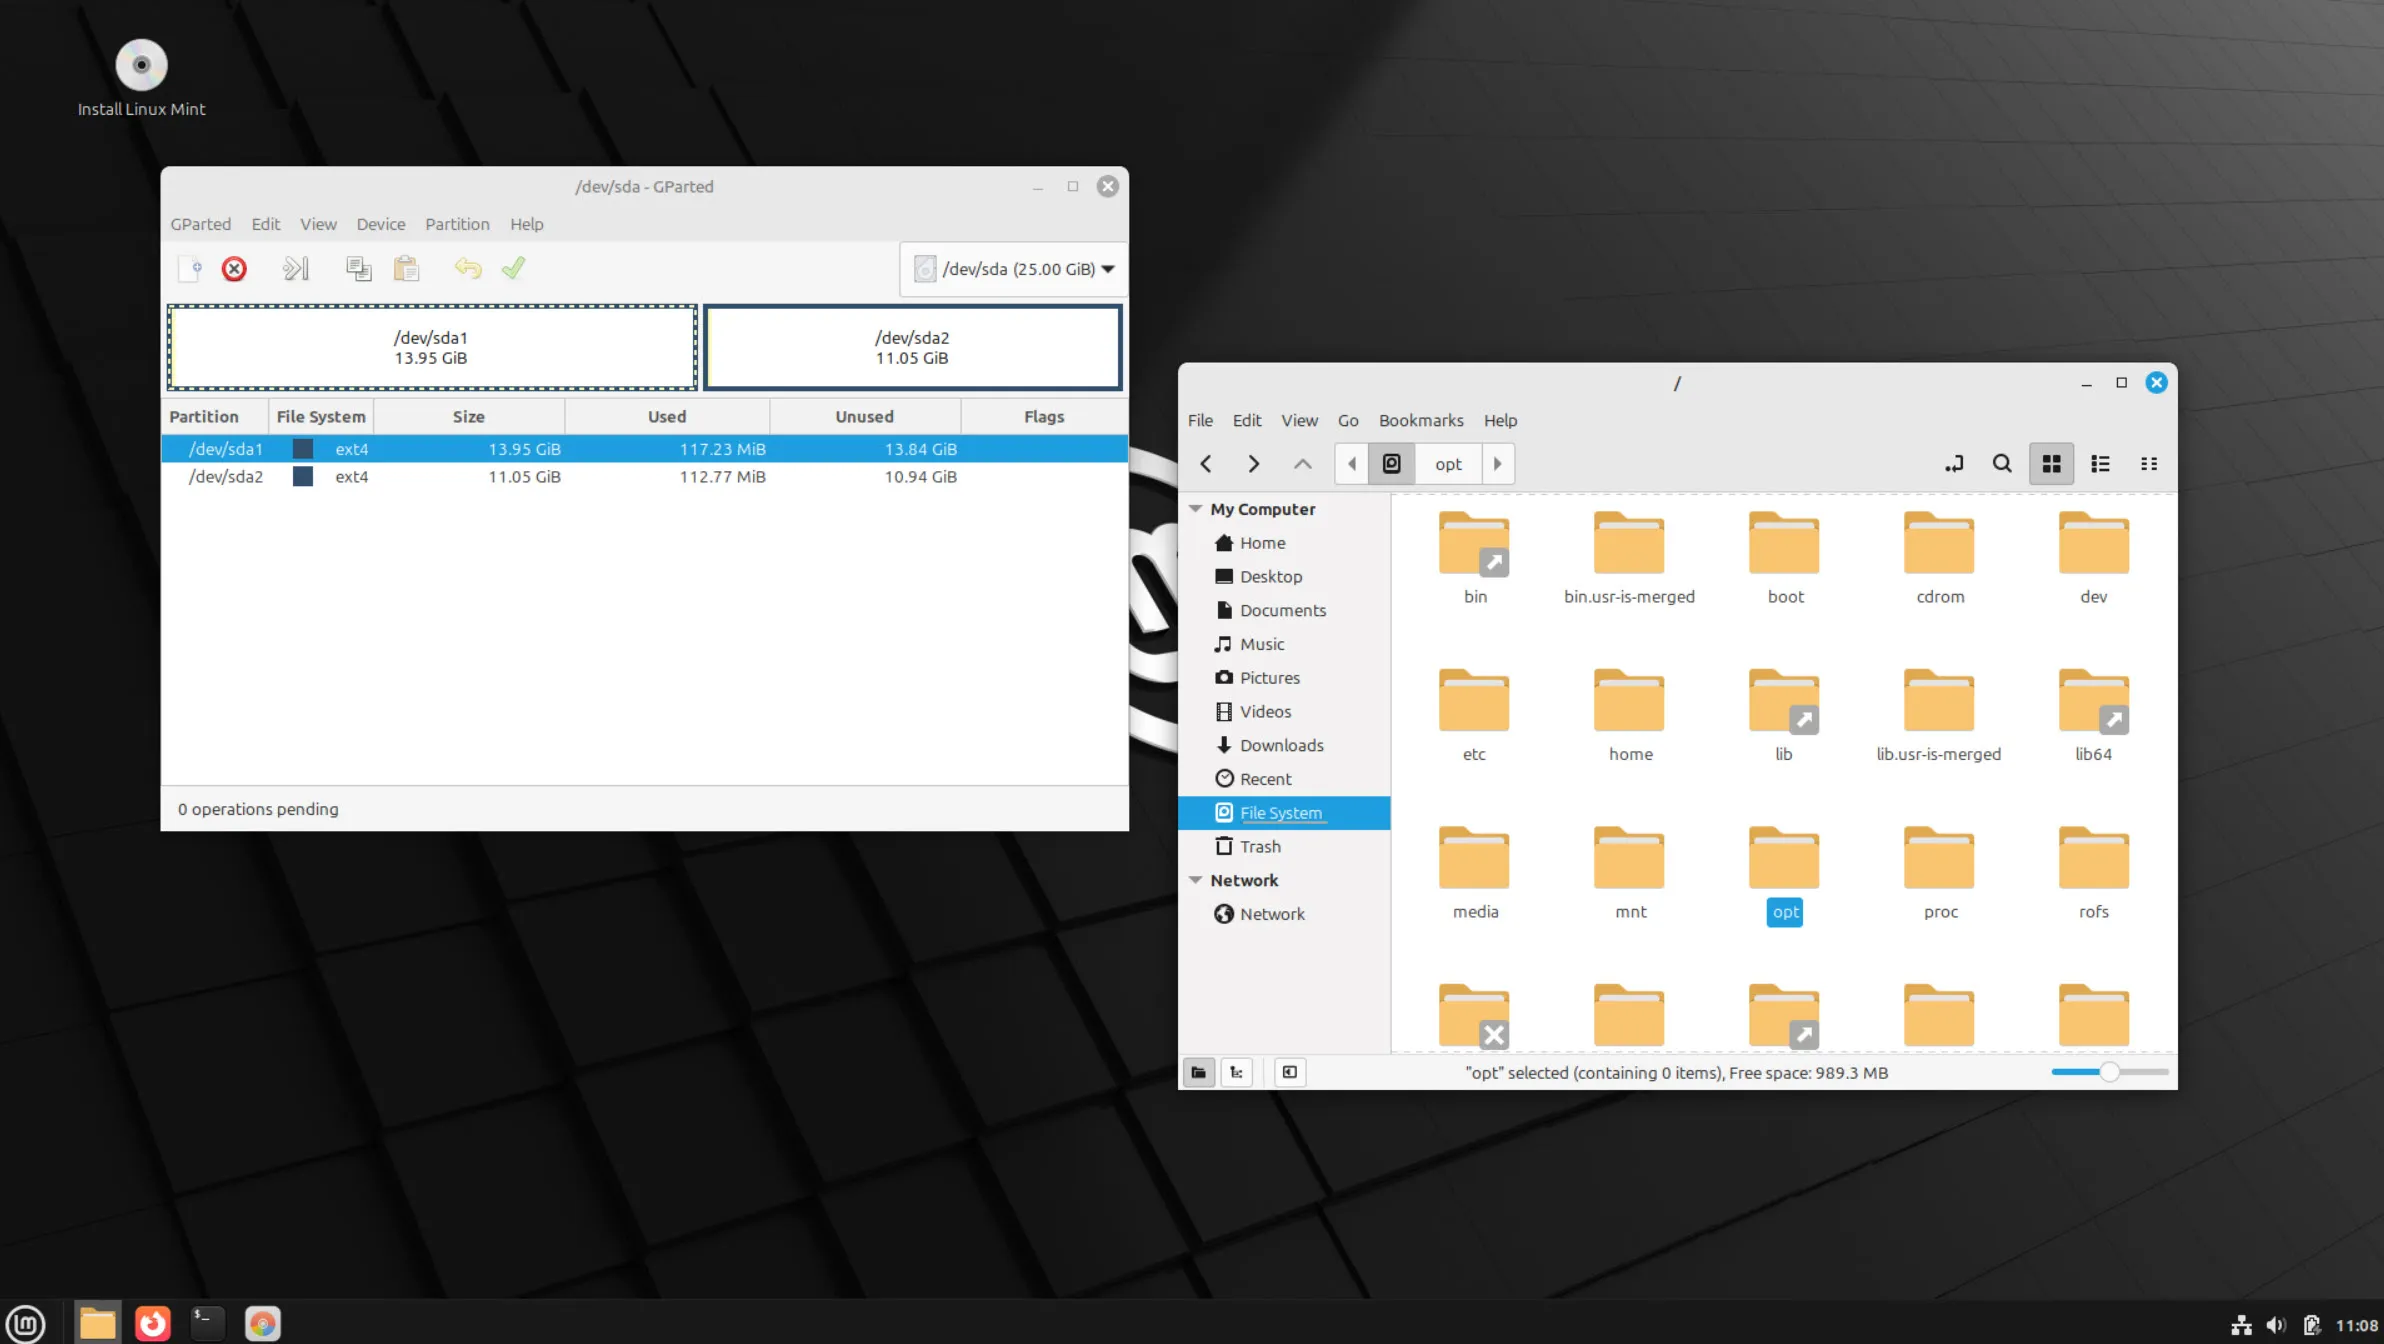Apply all pending operations

click(513, 268)
